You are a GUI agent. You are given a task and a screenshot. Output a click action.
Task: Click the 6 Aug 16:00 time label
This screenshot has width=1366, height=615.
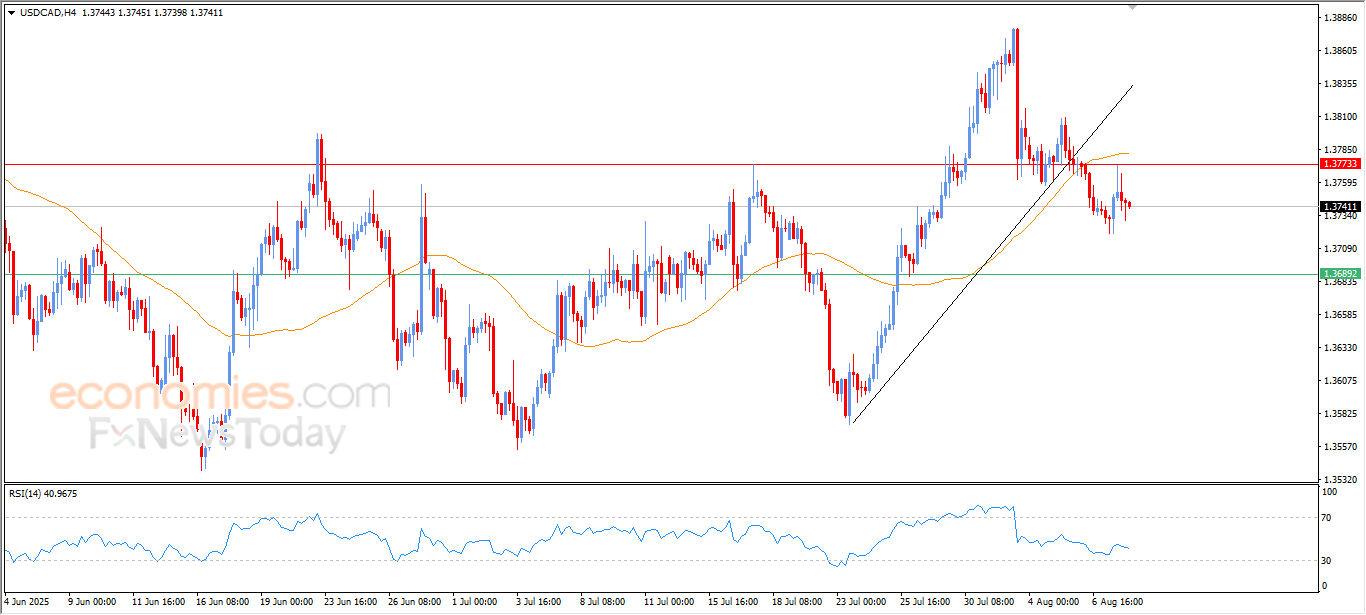click(x=1118, y=602)
